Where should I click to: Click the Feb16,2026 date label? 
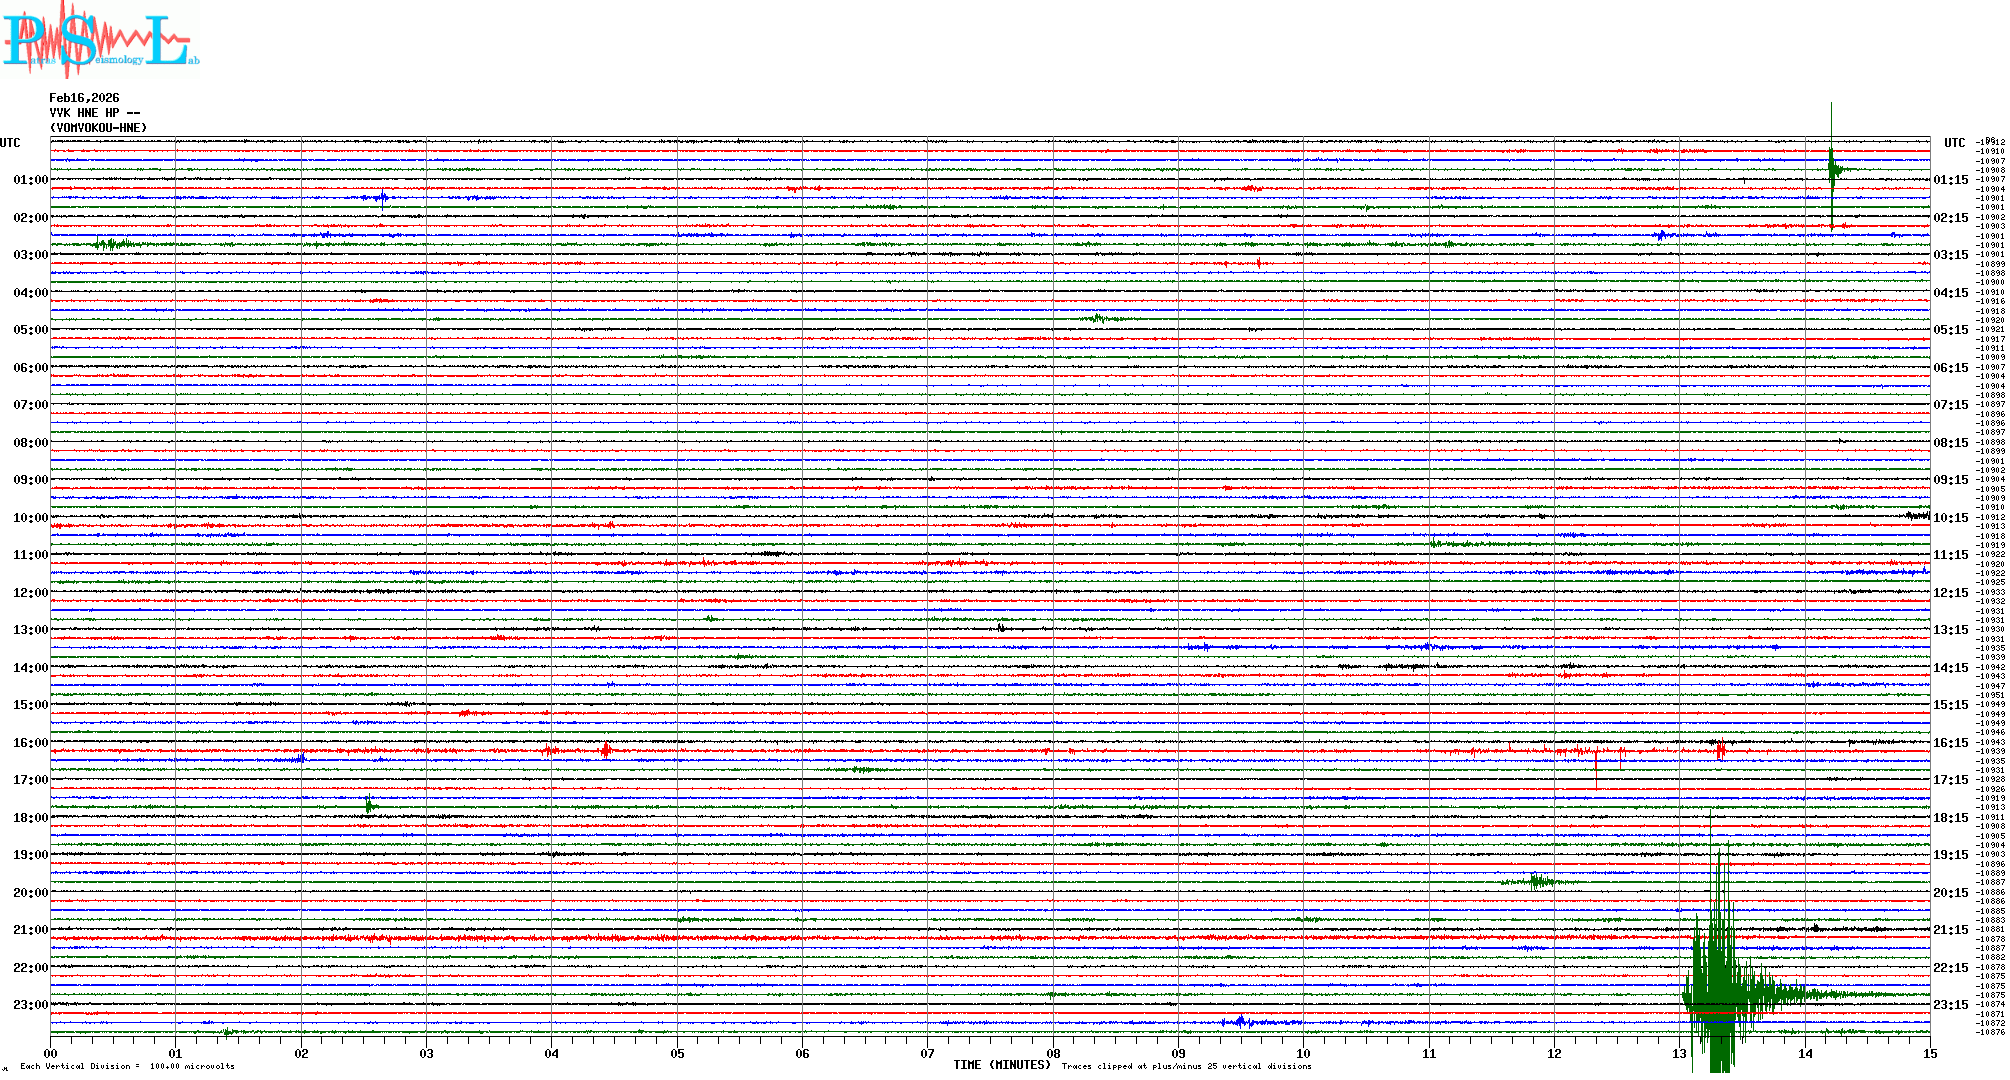tap(84, 98)
